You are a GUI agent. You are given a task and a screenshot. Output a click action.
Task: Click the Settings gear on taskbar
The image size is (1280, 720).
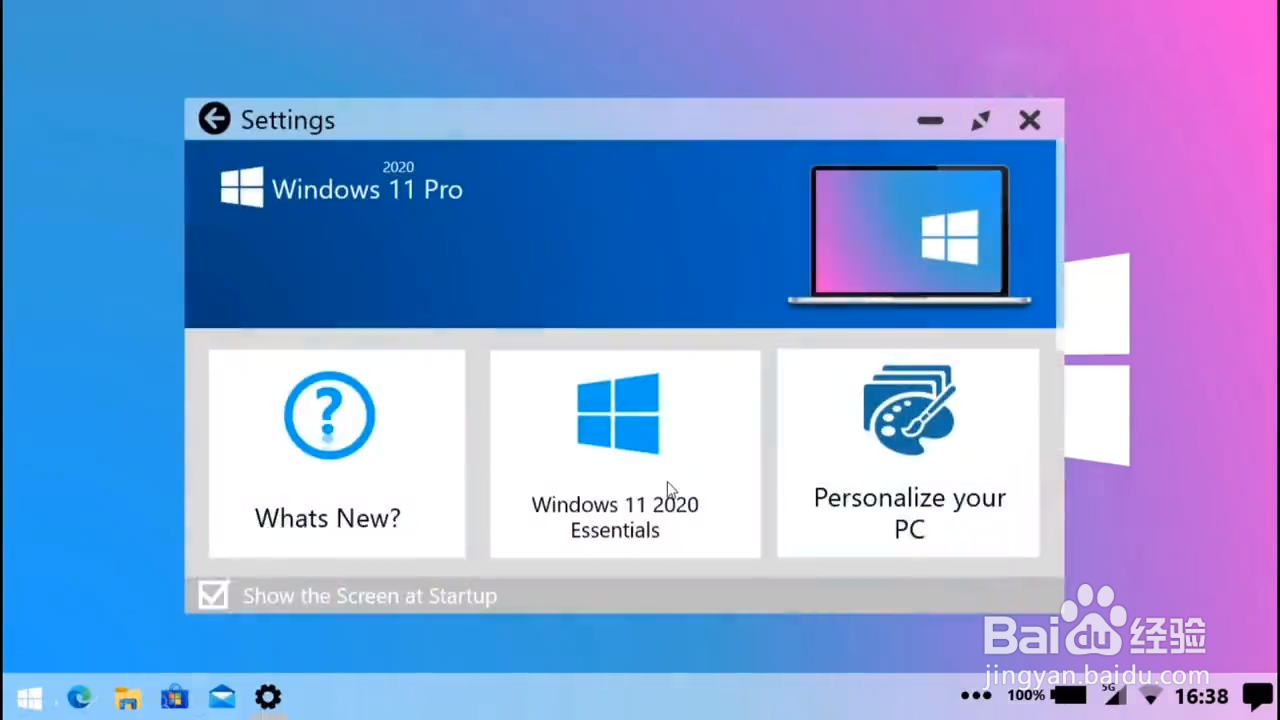(x=268, y=697)
